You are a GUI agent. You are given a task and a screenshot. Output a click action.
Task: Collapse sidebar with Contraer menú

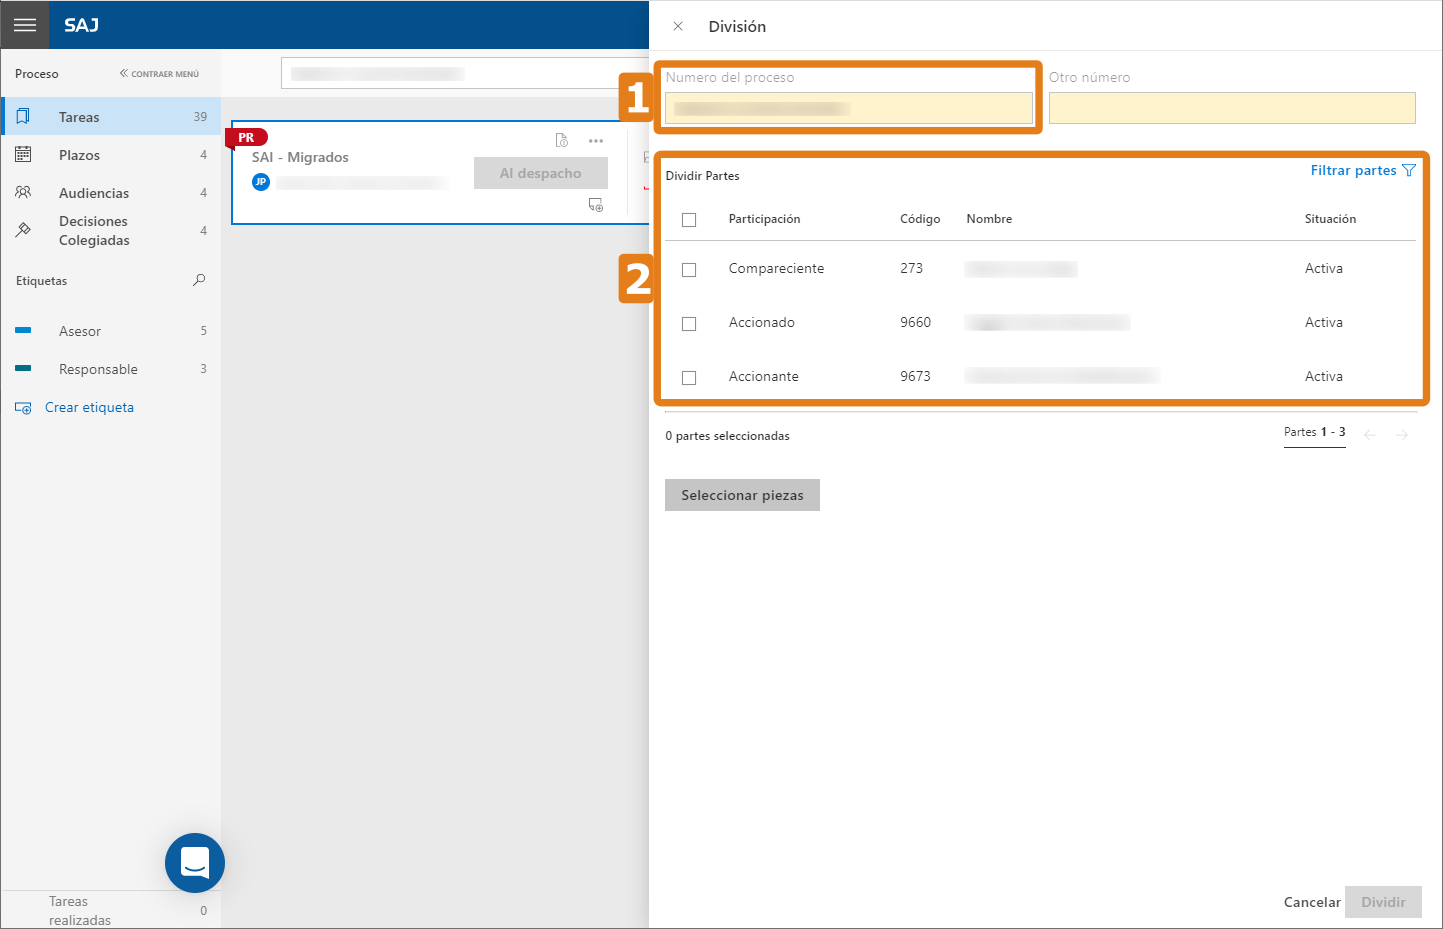click(159, 74)
